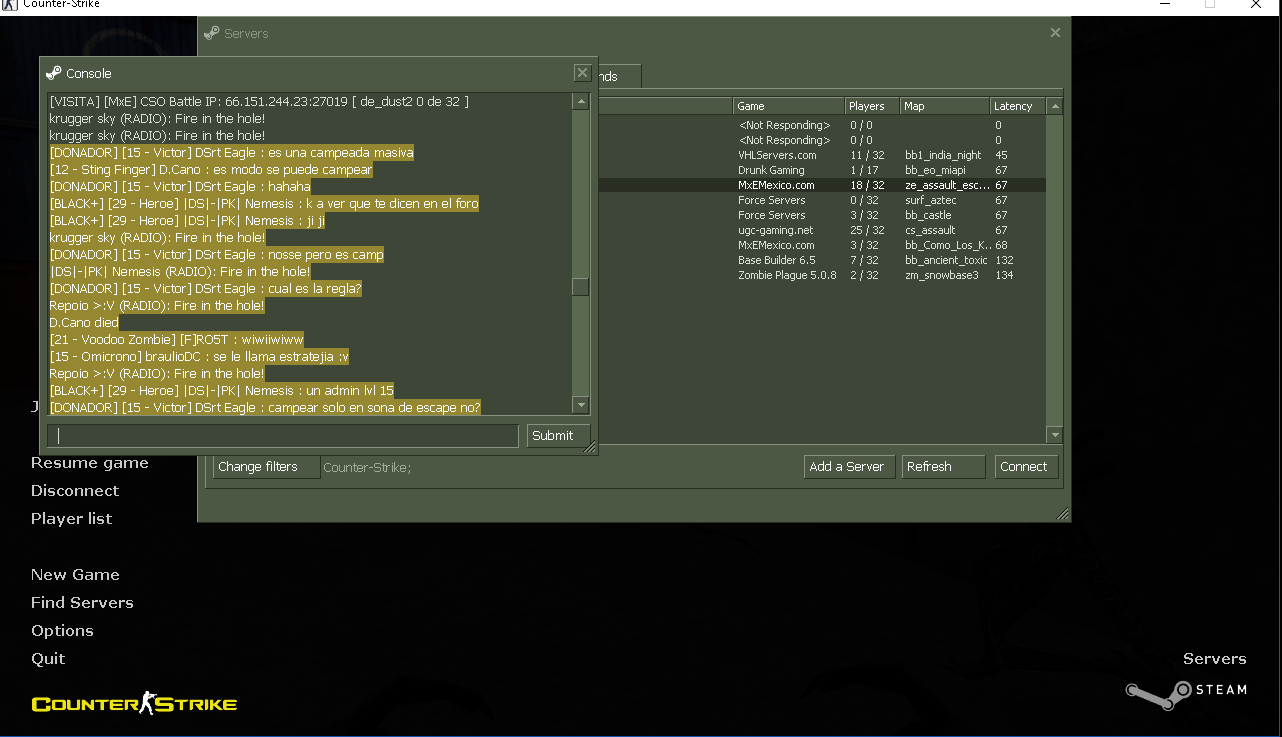Image resolution: width=1282 pixels, height=737 pixels.
Task: Click console line 'un admin lvl 15'
Action: pyautogui.click(x=221, y=391)
